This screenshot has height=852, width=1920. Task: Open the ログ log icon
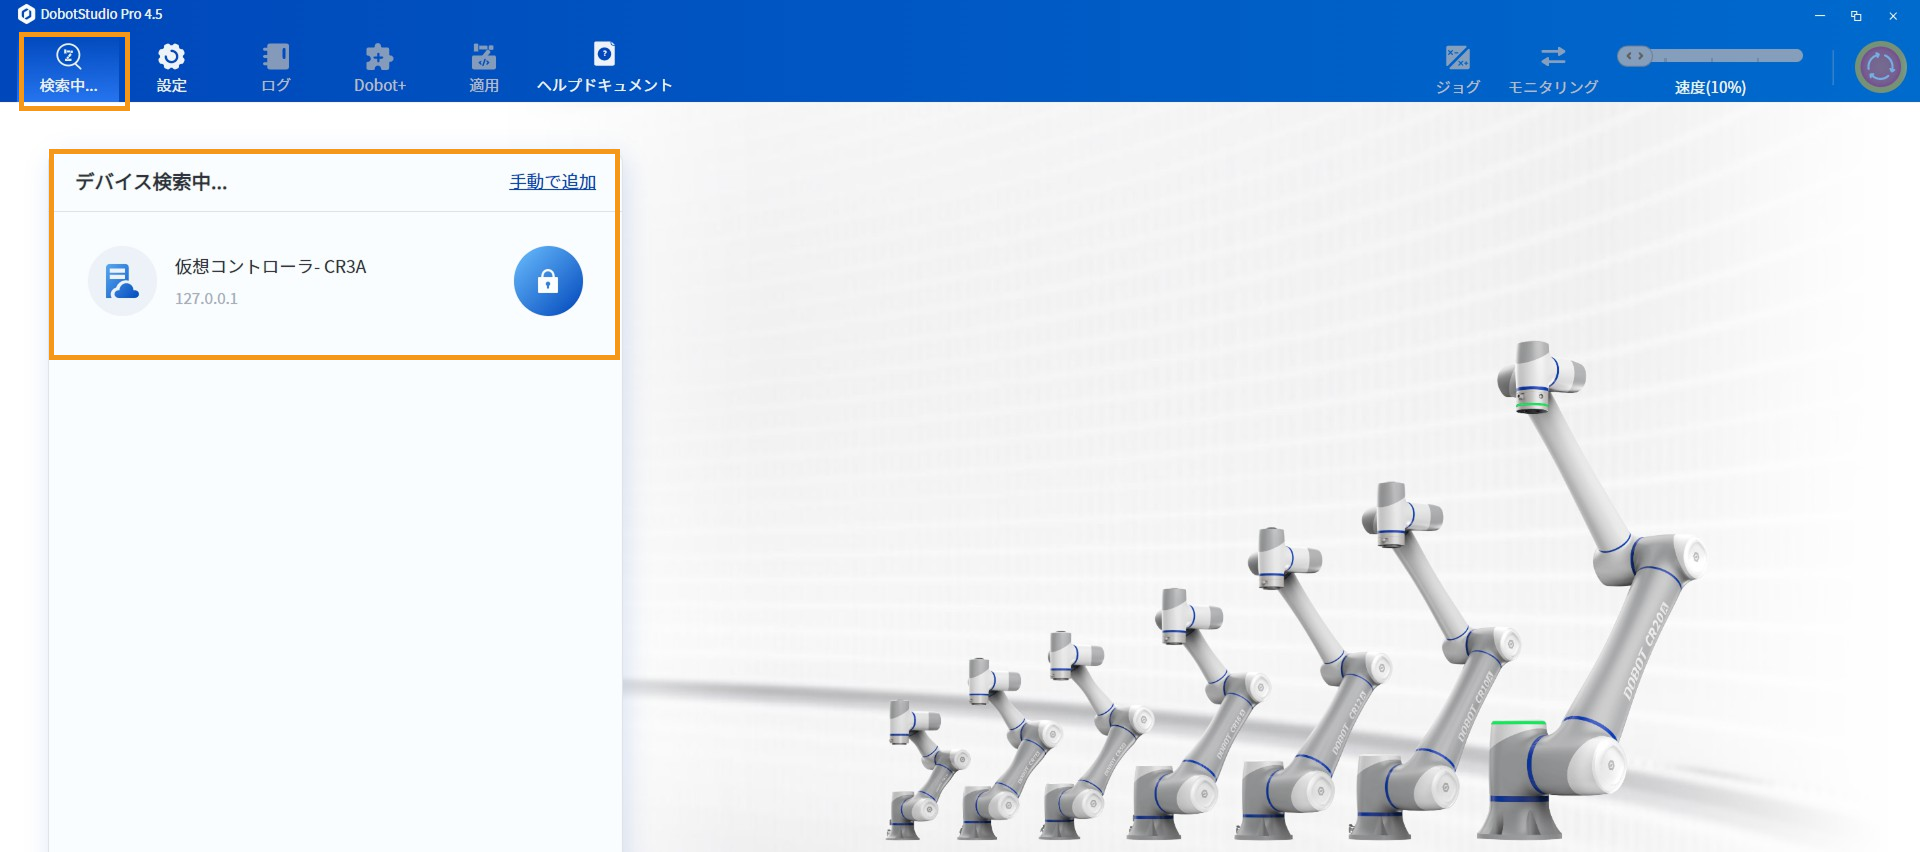(x=276, y=69)
